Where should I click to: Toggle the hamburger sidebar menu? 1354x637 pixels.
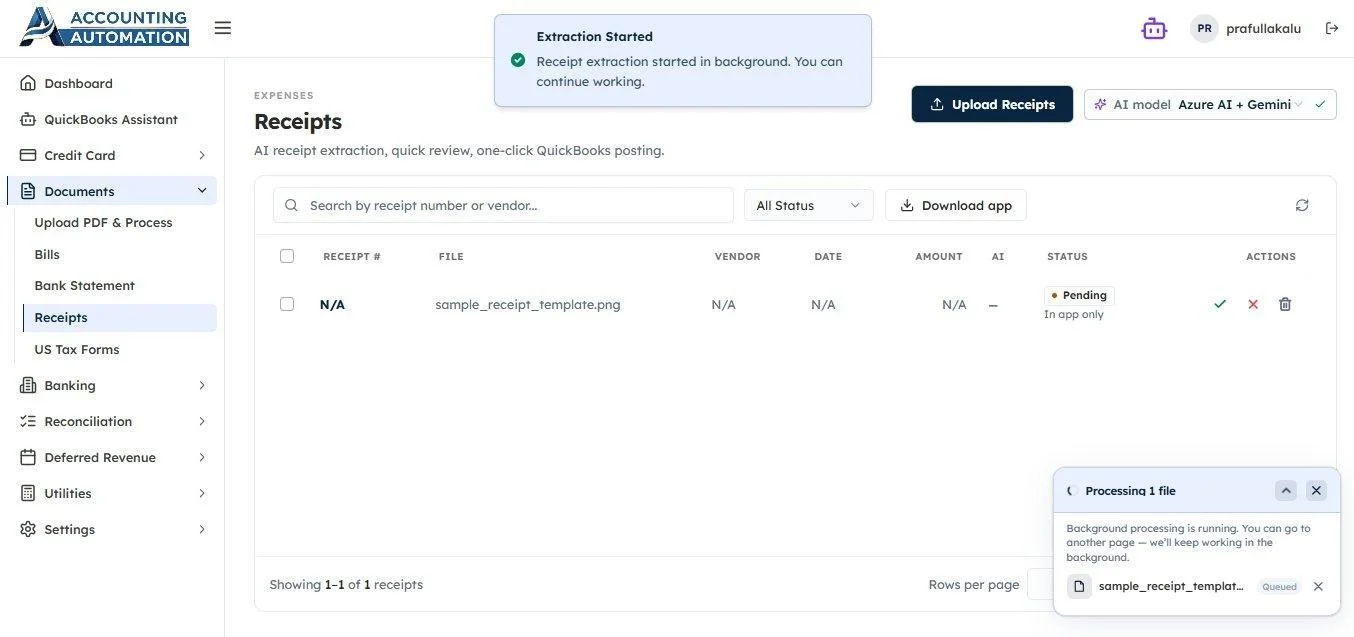(222, 28)
